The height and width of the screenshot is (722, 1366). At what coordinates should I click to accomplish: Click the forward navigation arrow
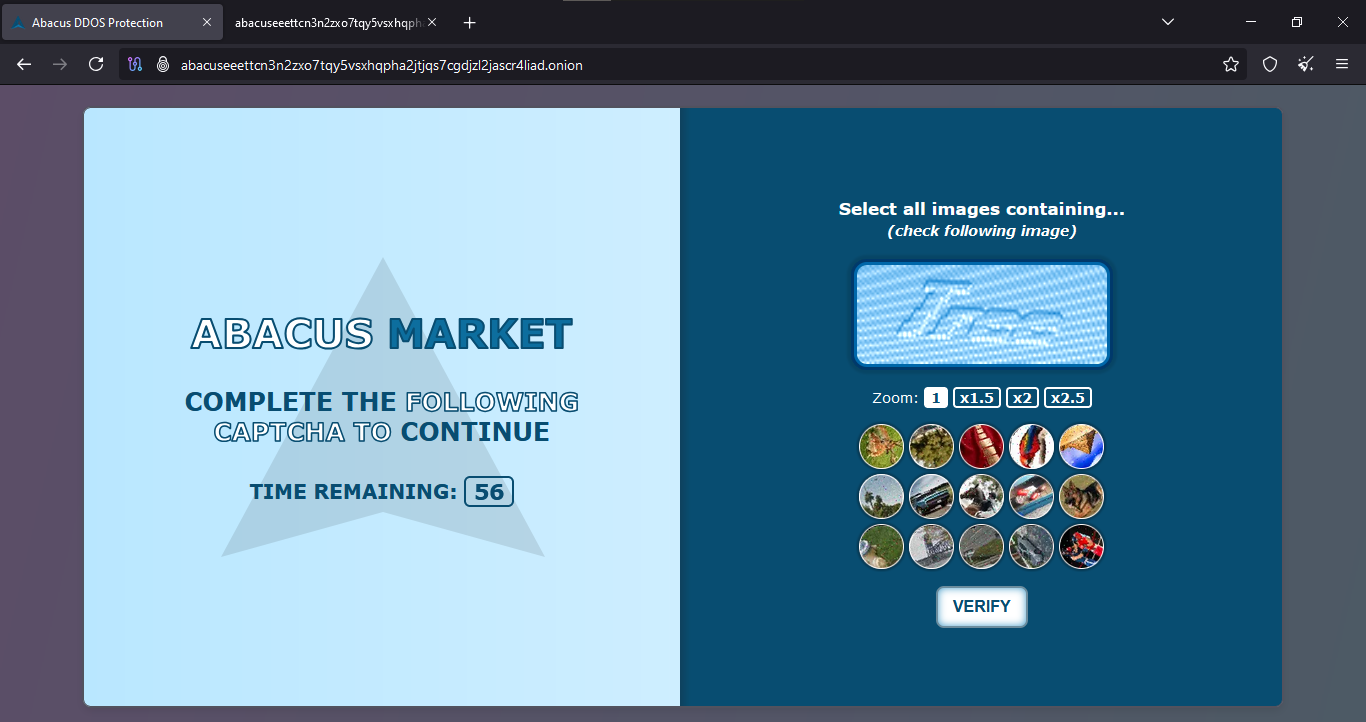(60, 64)
